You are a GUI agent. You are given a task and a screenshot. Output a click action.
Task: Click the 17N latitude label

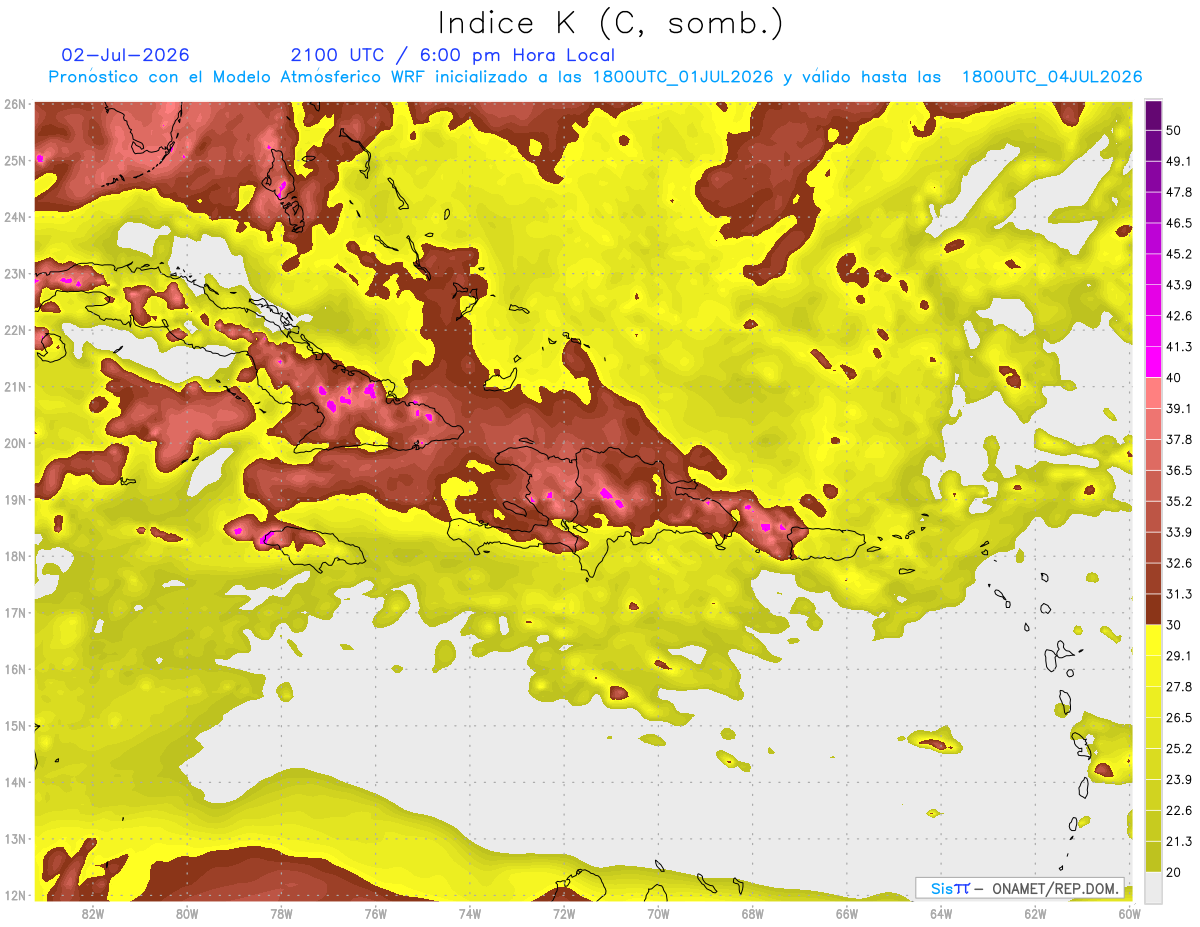click(14, 612)
